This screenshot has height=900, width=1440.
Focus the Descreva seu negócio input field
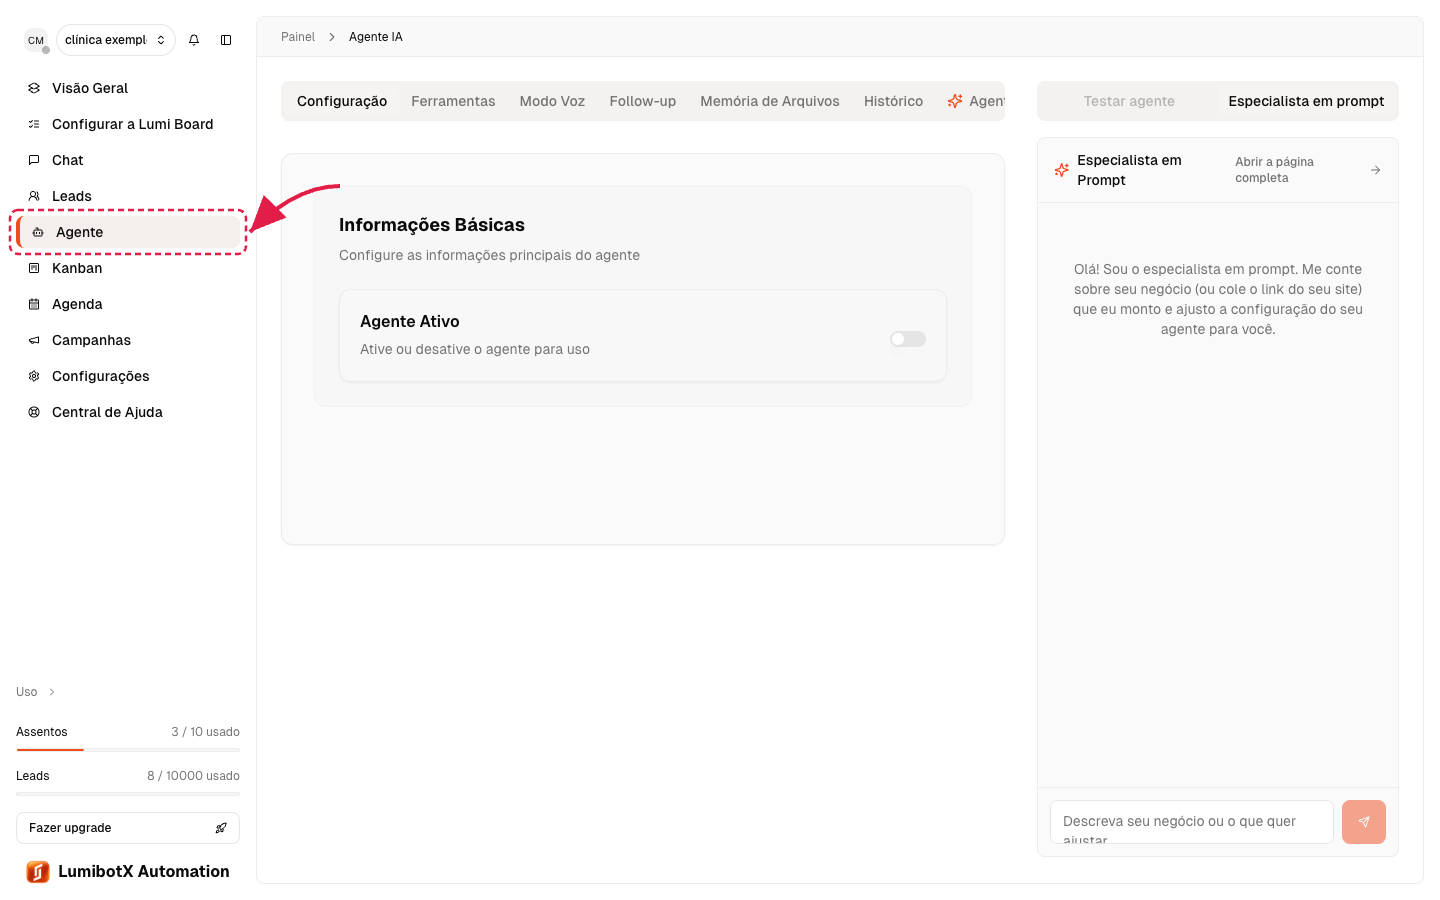pos(1192,822)
